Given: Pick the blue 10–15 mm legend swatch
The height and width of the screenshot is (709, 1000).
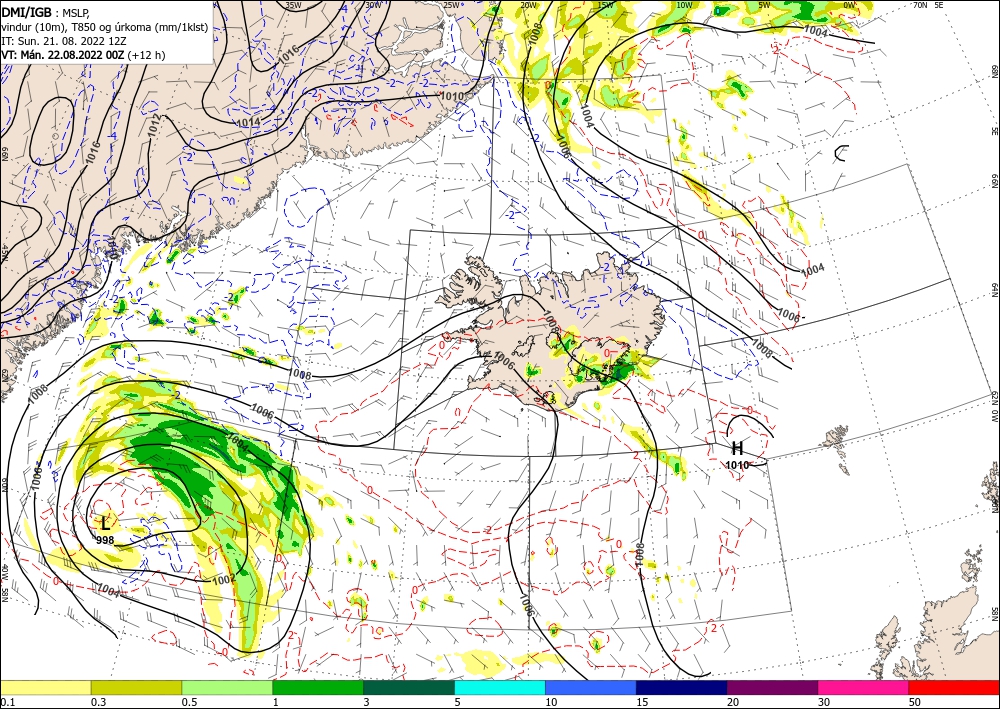Looking at the screenshot, I should [591, 687].
